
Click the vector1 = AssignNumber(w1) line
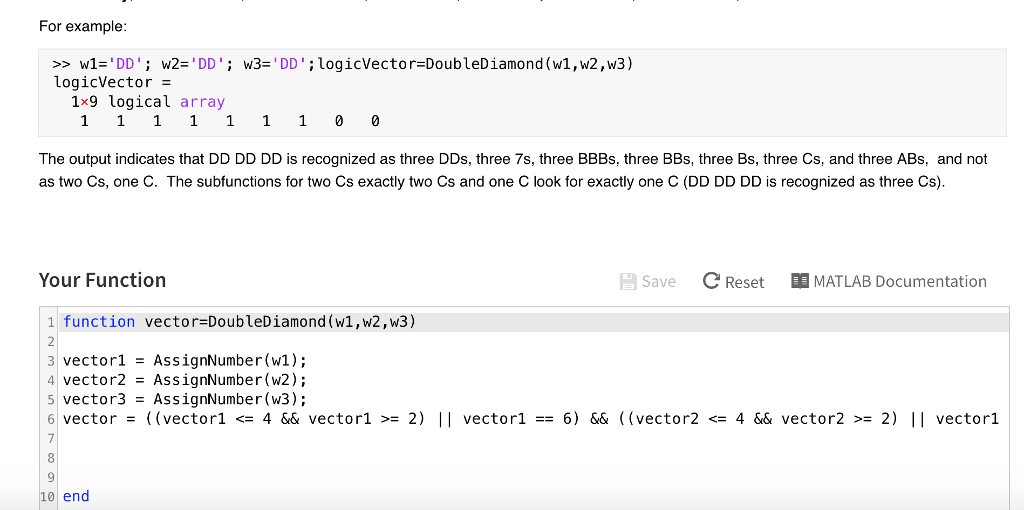(x=185, y=360)
